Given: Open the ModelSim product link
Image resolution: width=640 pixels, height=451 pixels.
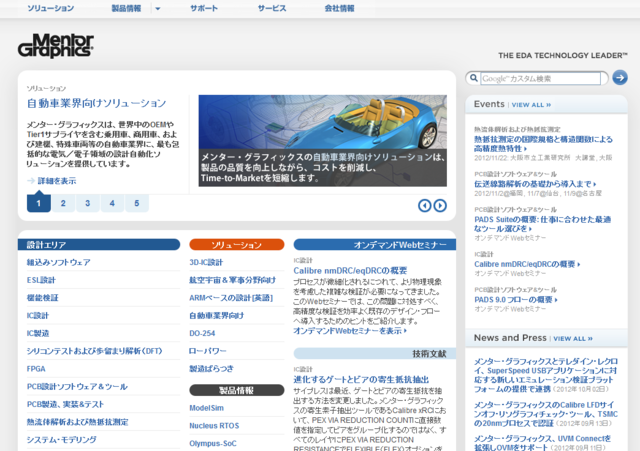Looking at the screenshot, I should 207,408.
